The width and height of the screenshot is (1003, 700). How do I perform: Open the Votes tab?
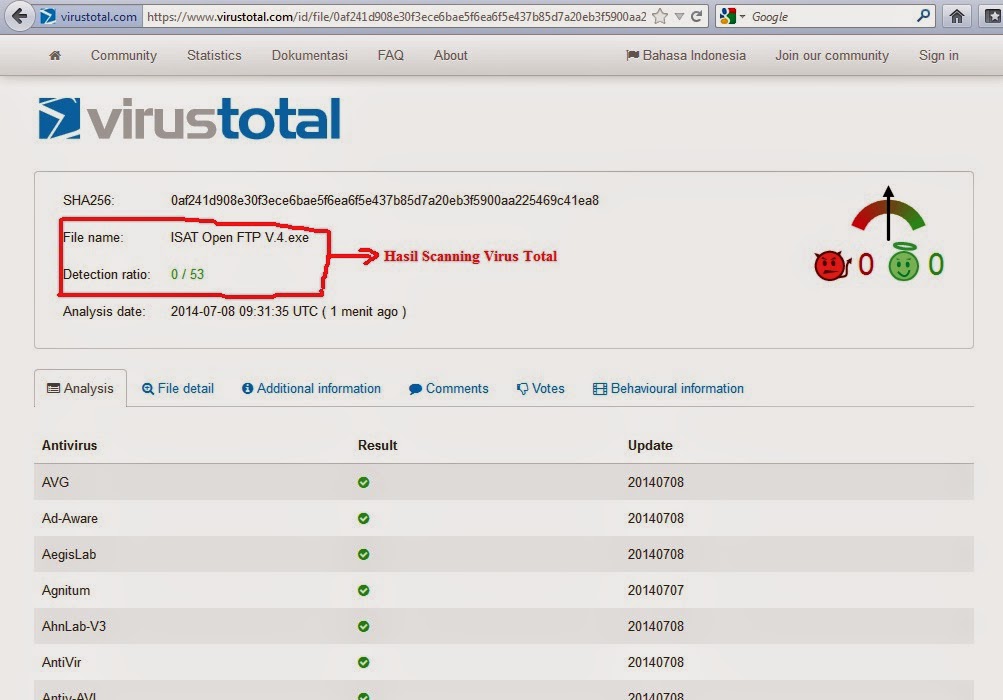541,389
